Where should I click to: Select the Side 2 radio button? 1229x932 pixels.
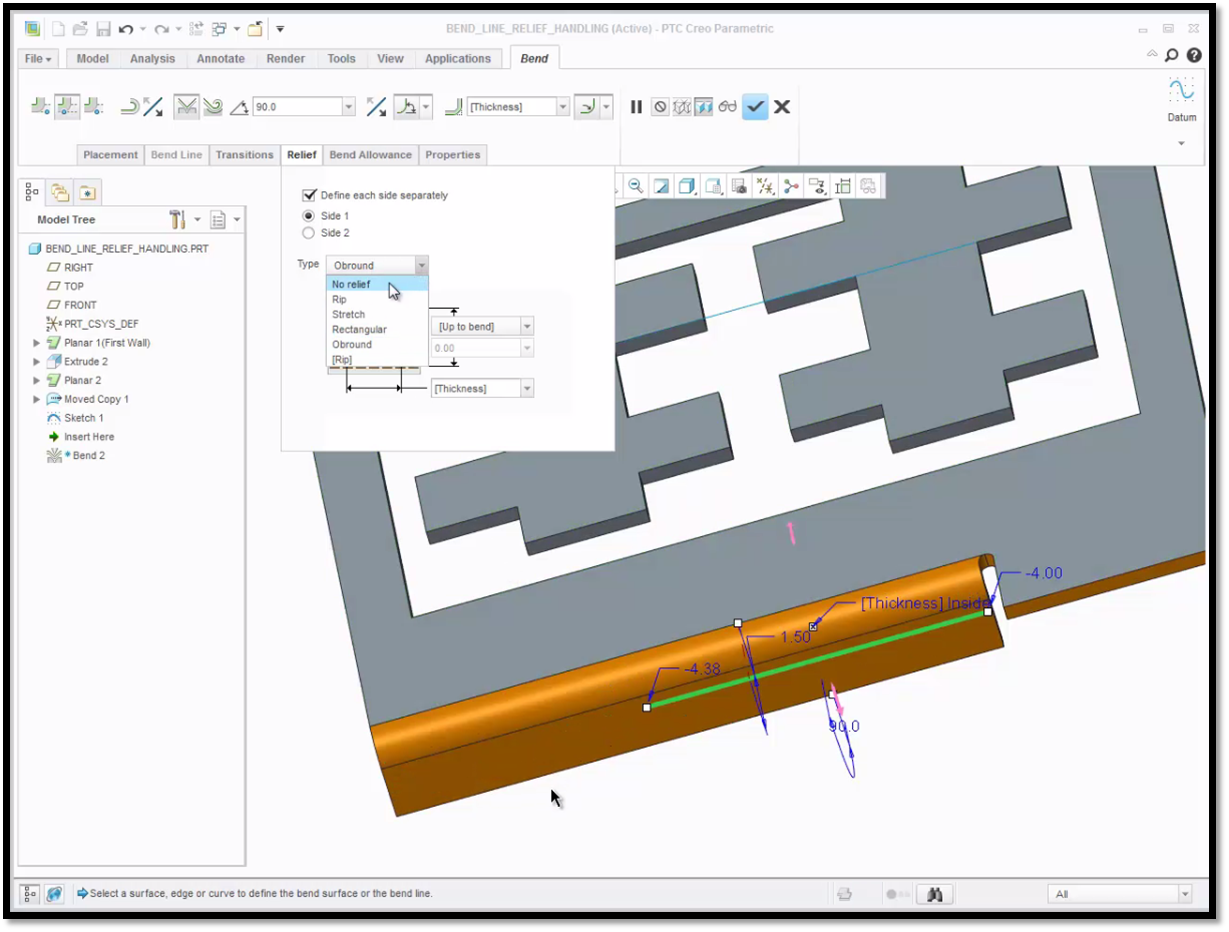tap(308, 233)
